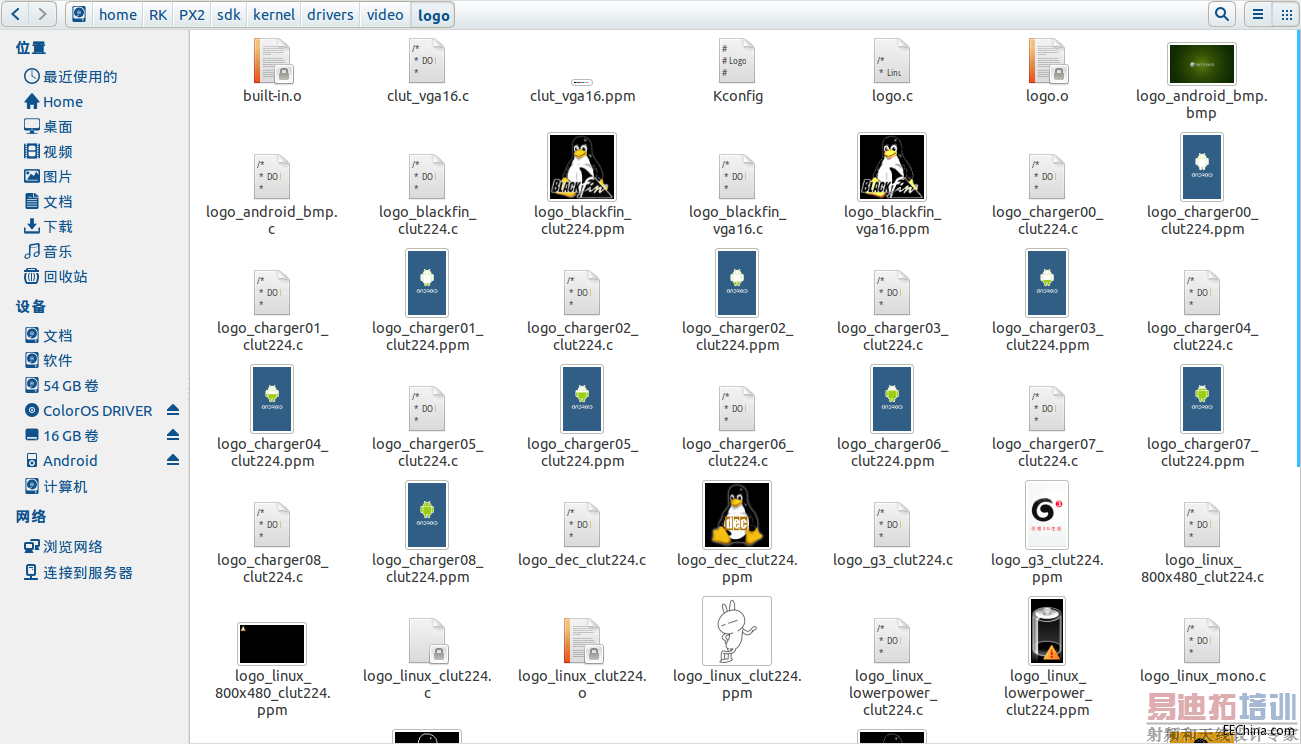The width and height of the screenshot is (1301, 744).
Task: Select the locked logo_linux_clut224.c icon
Action: pos(427,641)
